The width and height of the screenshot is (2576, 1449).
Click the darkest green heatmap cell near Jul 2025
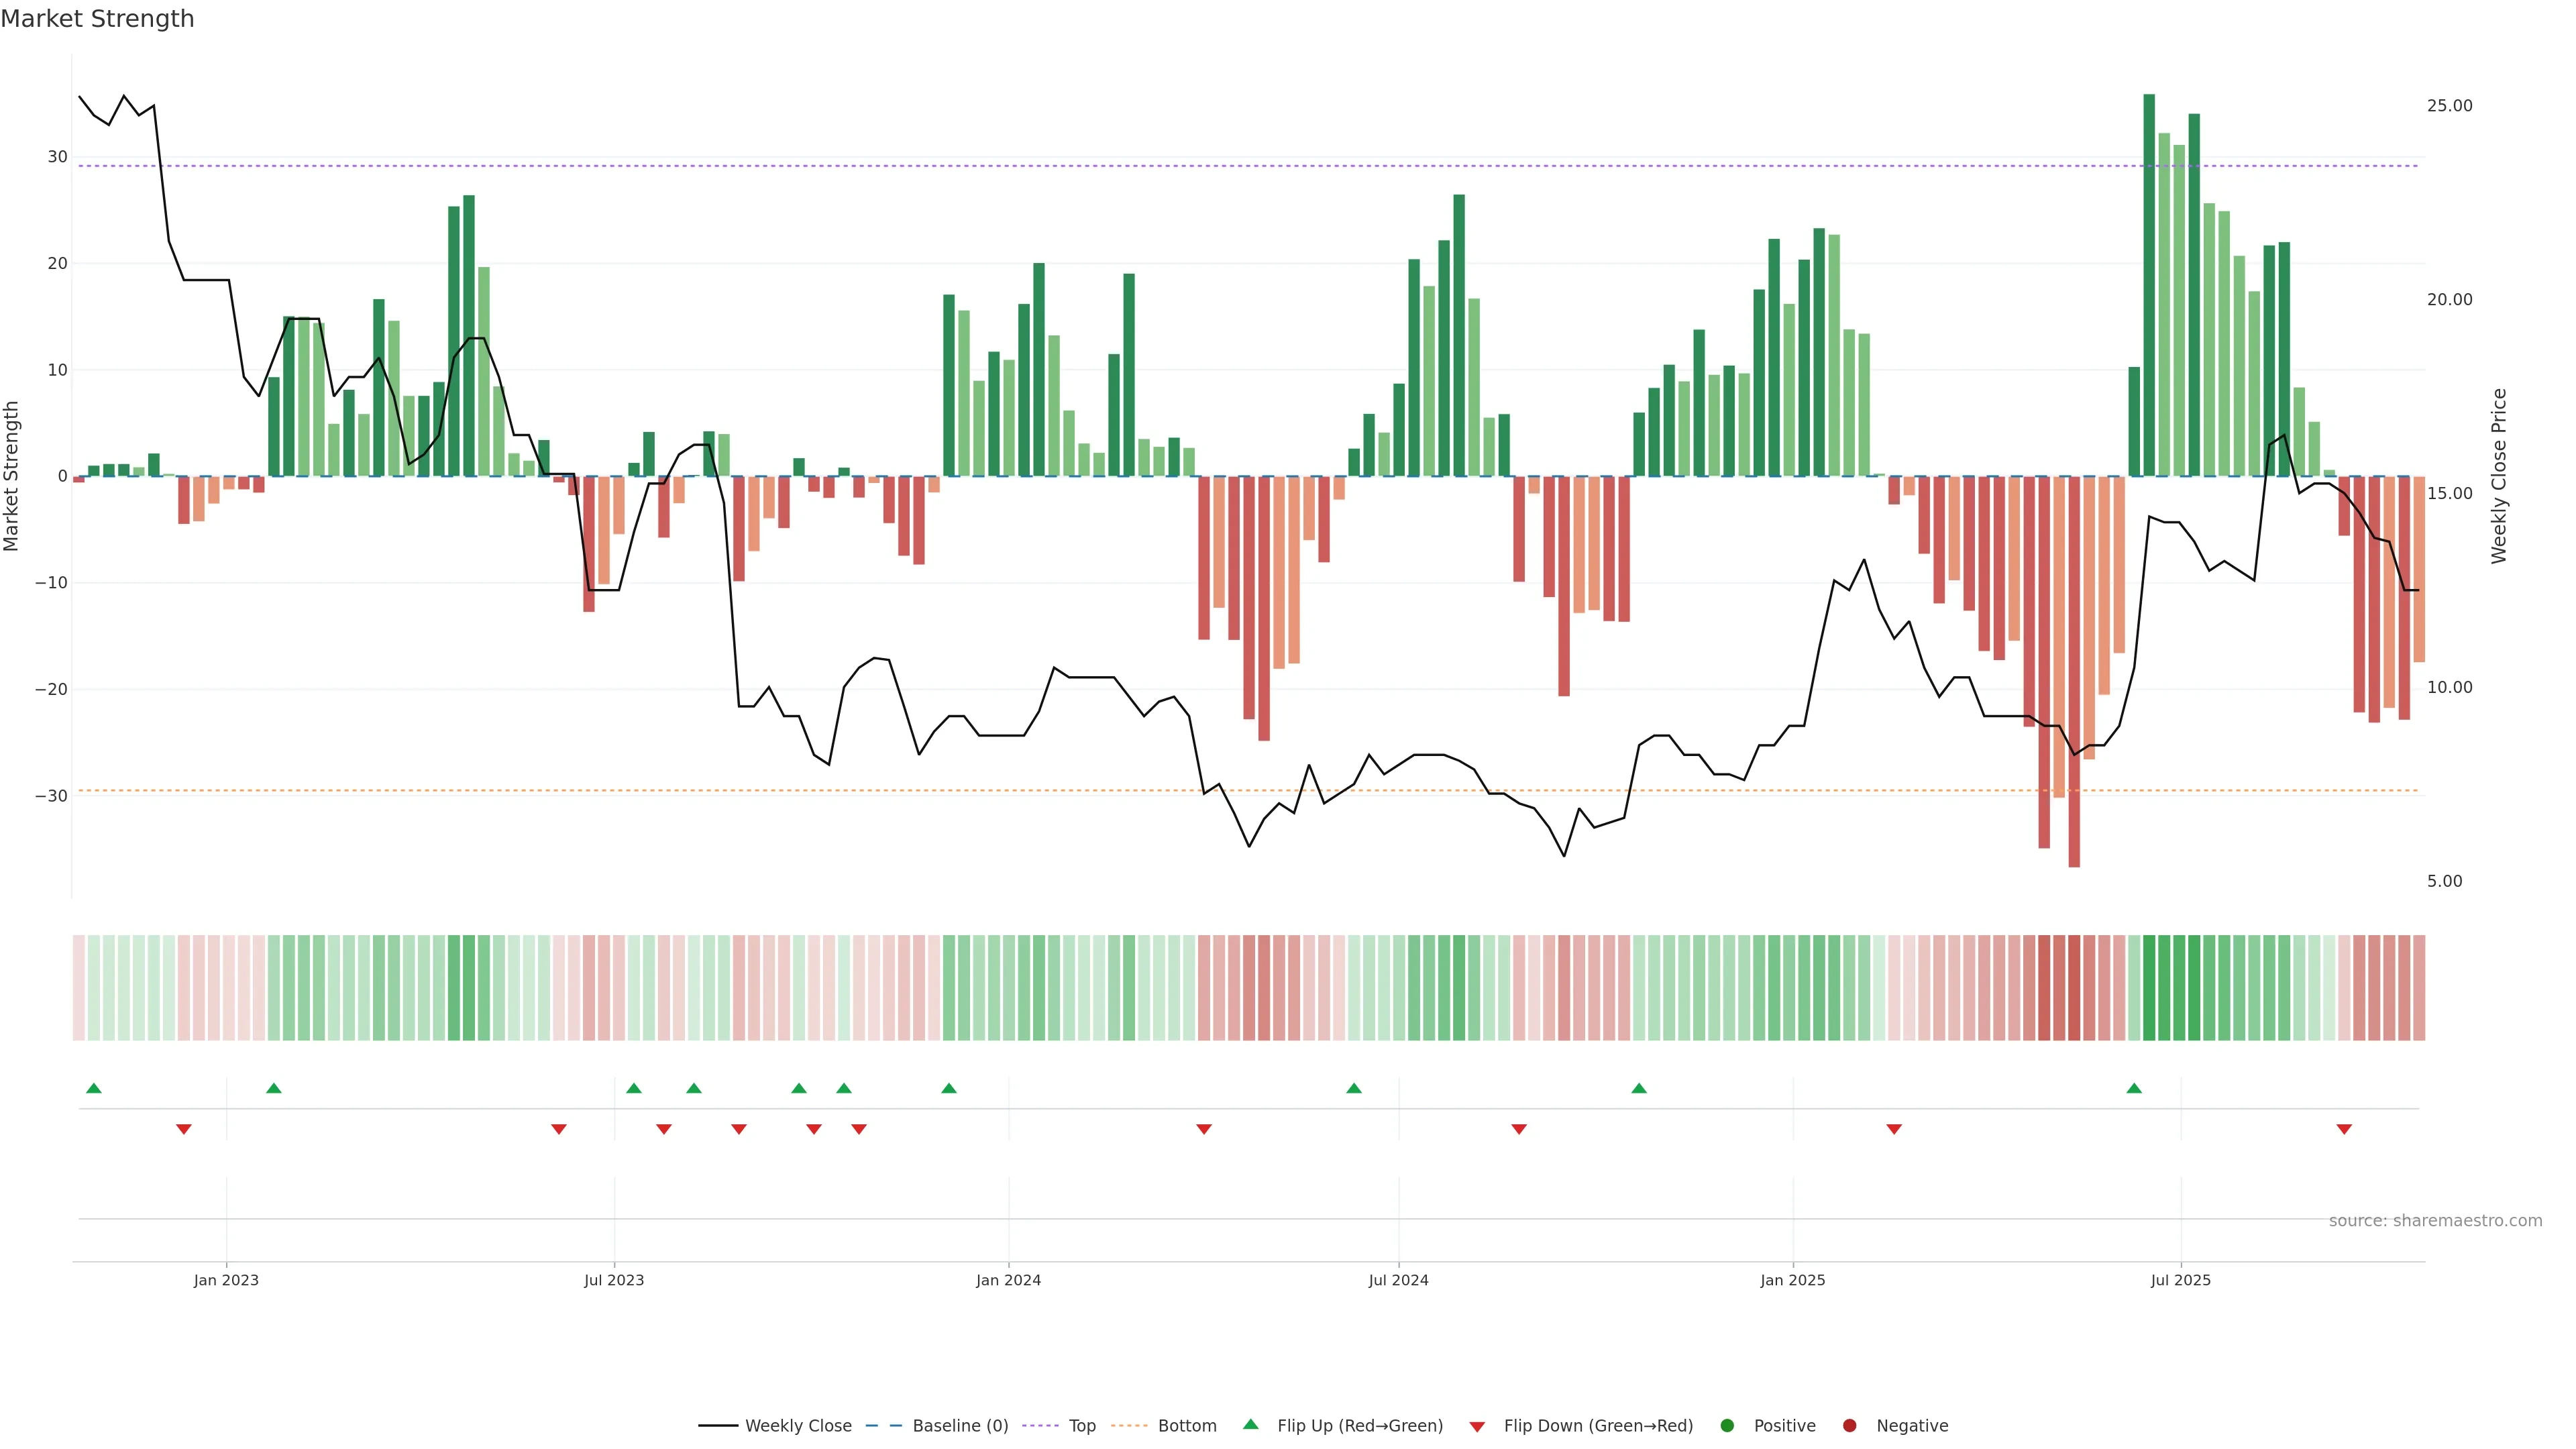2149,988
